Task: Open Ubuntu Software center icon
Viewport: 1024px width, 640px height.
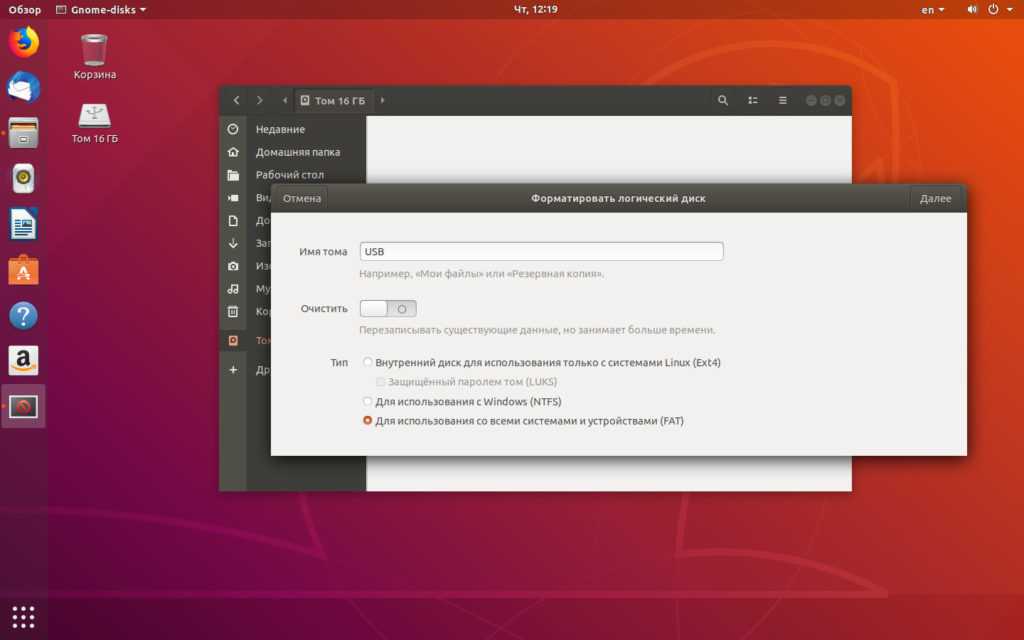Action: (x=23, y=270)
